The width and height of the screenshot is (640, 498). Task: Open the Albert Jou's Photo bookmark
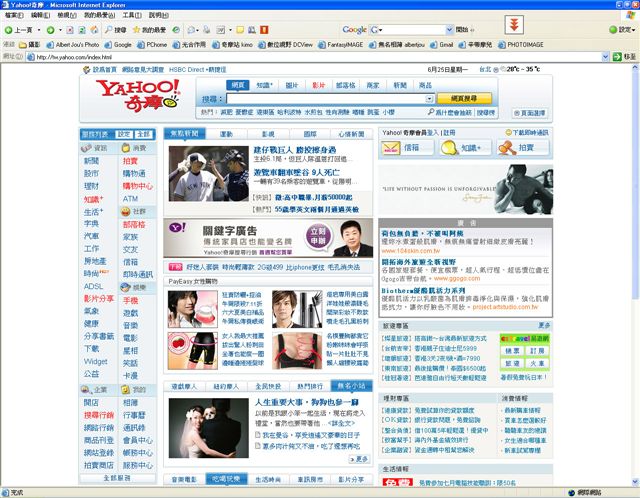73,45
